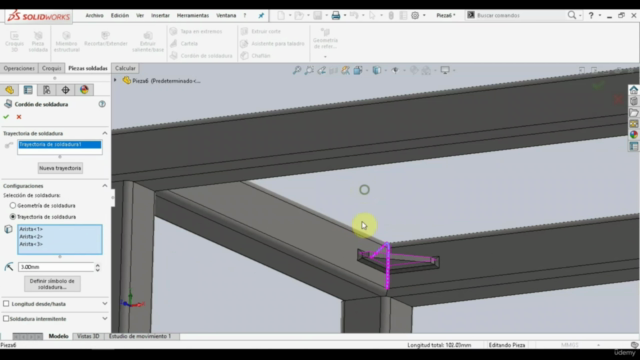Viewport: 640px width, 360px height.
Task: Click the Nueva trayectoria button
Action: click(60, 168)
